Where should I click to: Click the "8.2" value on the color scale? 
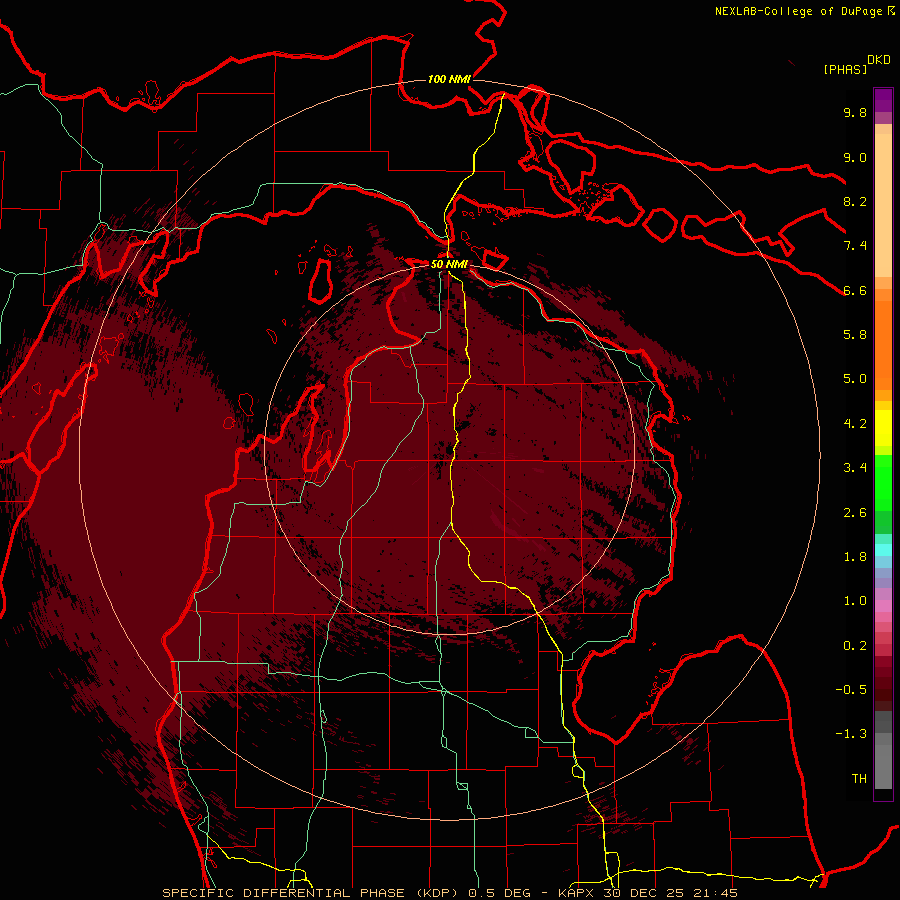coord(855,201)
